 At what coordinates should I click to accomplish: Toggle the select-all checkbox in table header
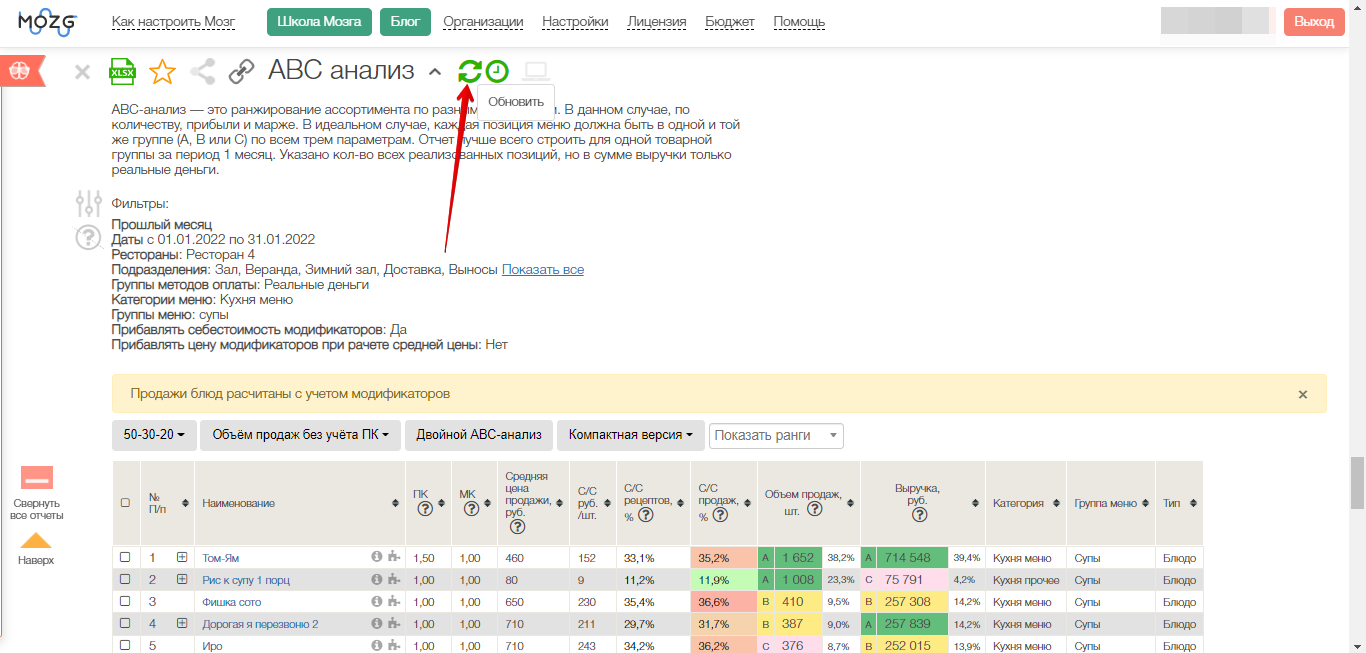pos(125,503)
